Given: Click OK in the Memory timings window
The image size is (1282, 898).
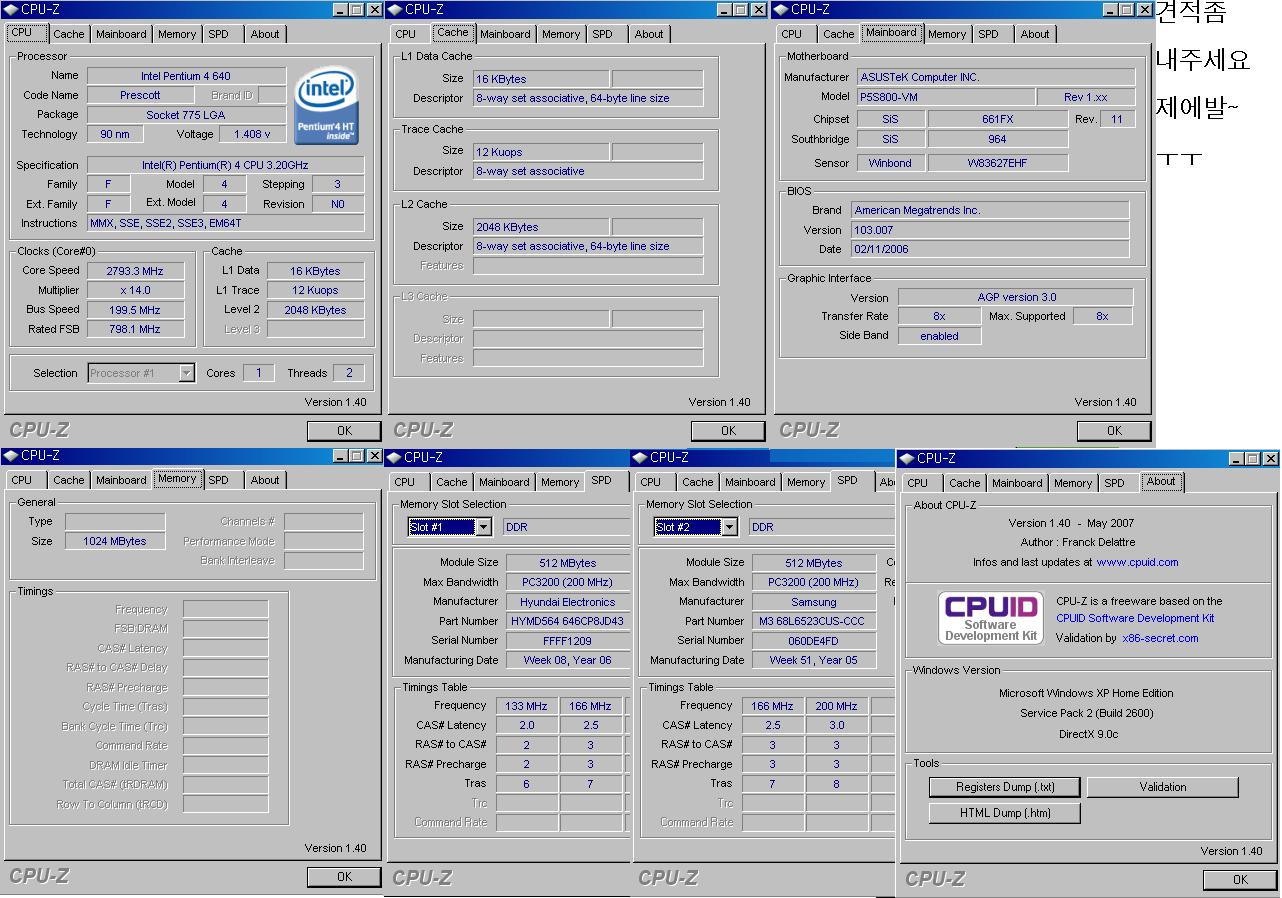Looking at the screenshot, I should click(x=344, y=877).
